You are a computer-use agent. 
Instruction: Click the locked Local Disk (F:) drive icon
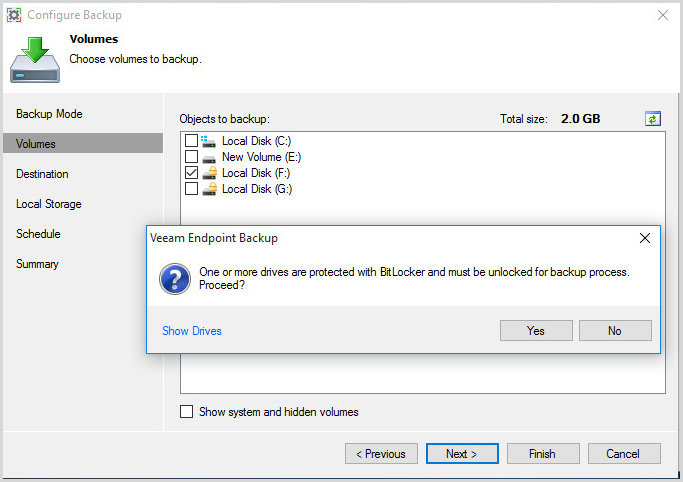209,173
